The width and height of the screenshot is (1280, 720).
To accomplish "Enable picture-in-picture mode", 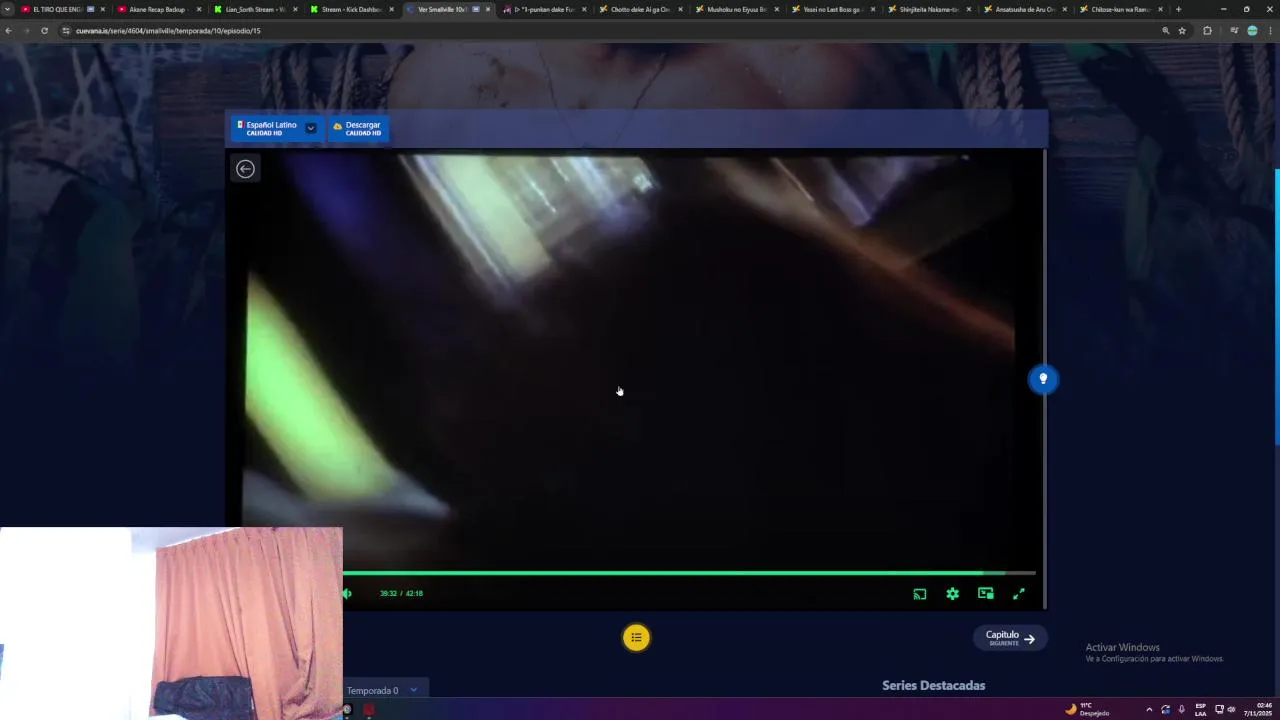I will click(x=986, y=593).
